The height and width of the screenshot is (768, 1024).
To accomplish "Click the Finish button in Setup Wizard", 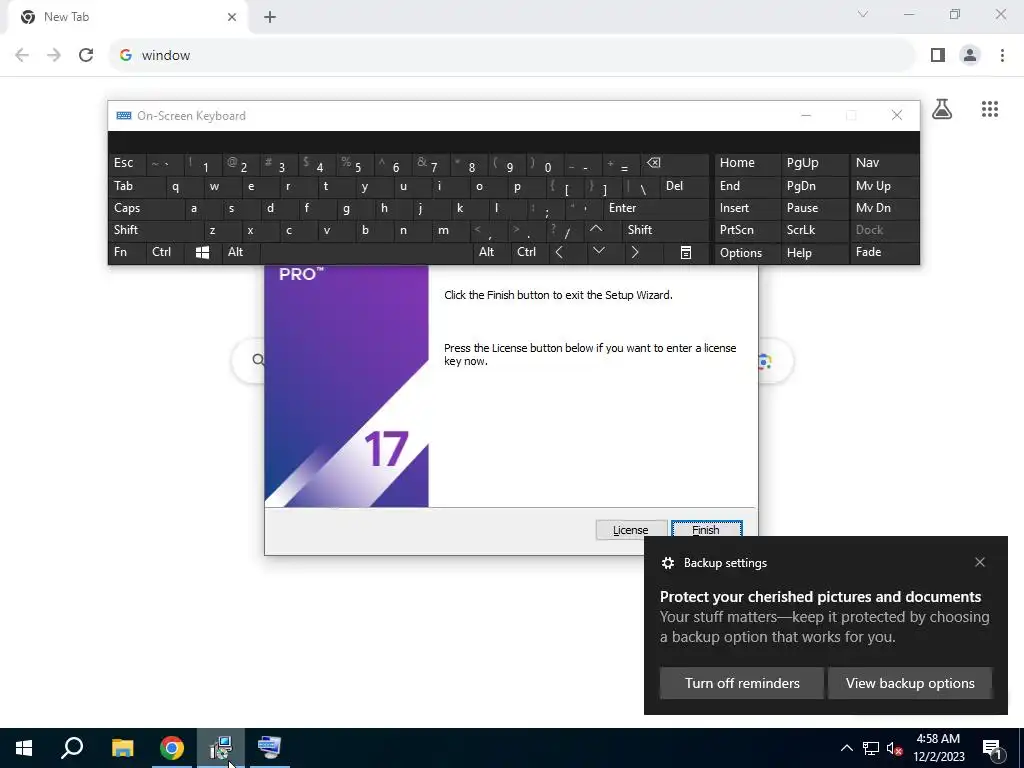I will [x=707, y=530].
